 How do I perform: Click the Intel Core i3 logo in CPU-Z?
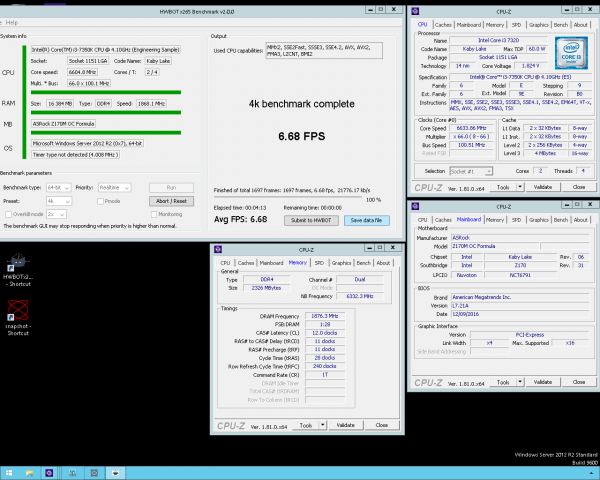tap(571, 53)
